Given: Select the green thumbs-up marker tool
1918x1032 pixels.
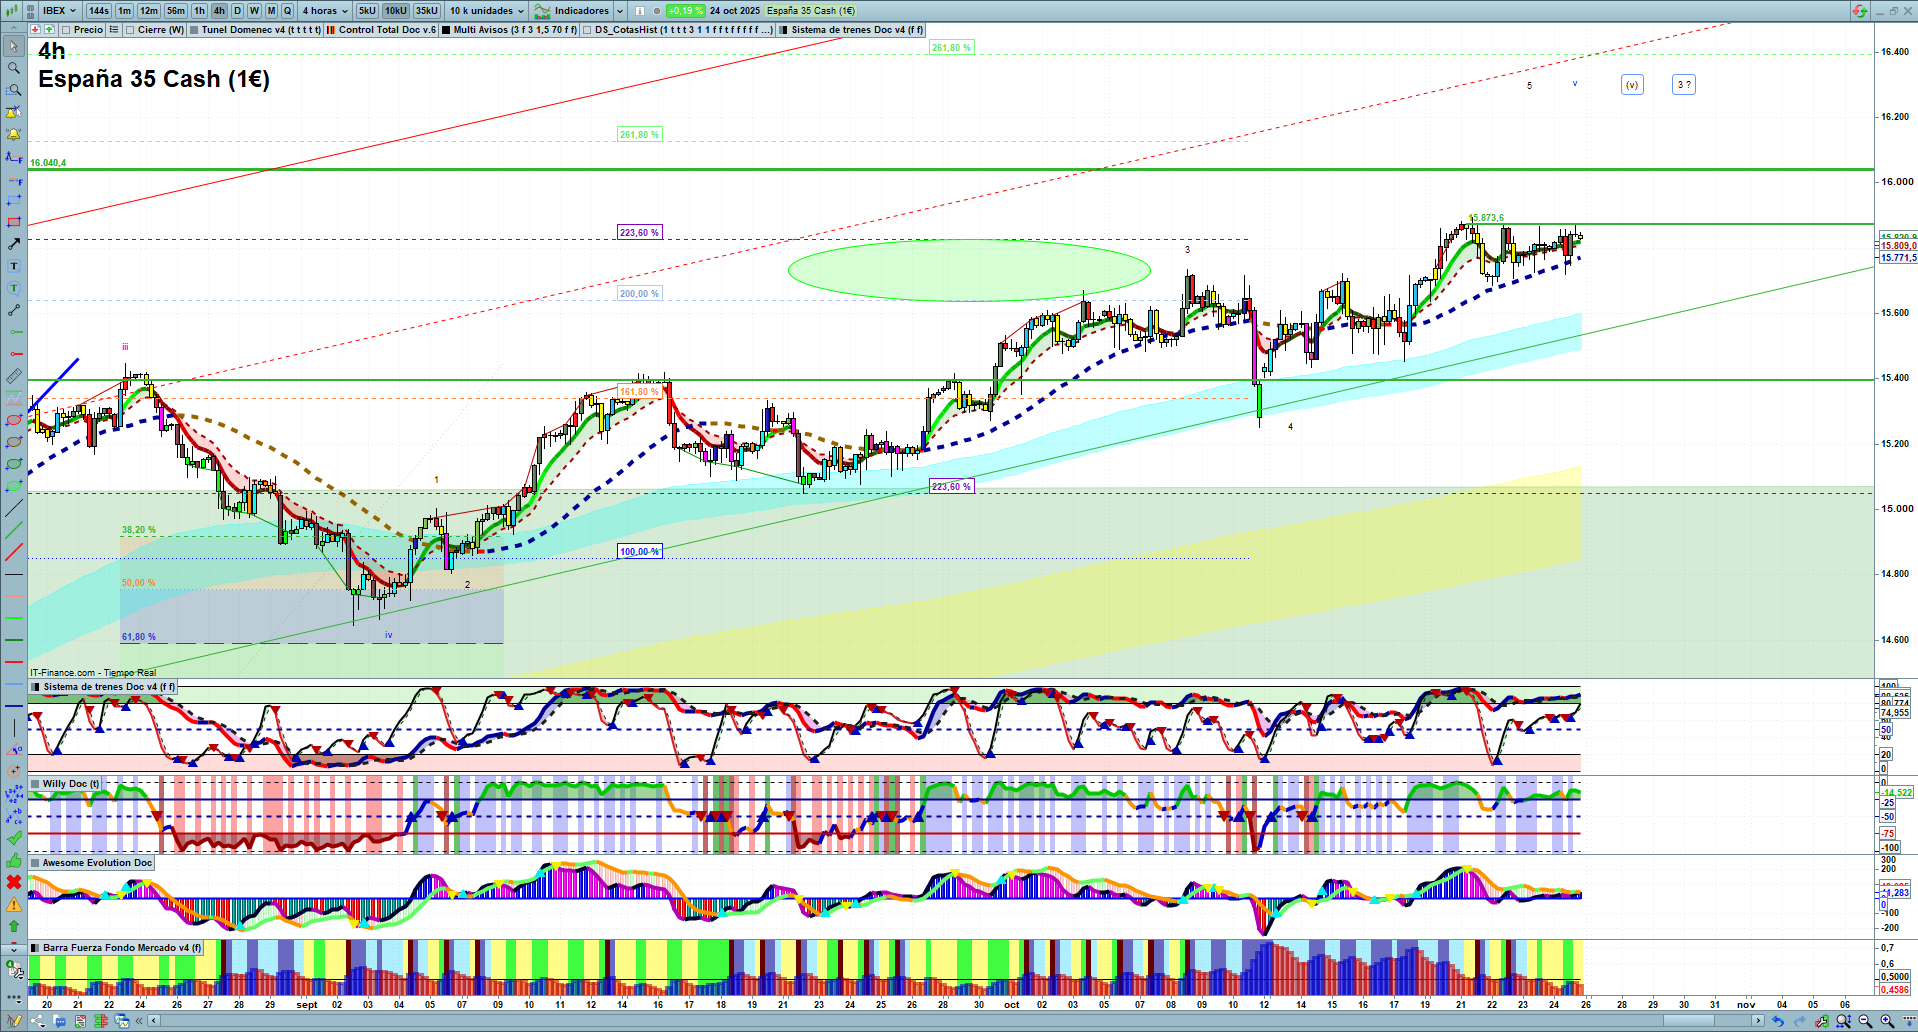Looking at the screenshot, I should (x=14, y=860).
